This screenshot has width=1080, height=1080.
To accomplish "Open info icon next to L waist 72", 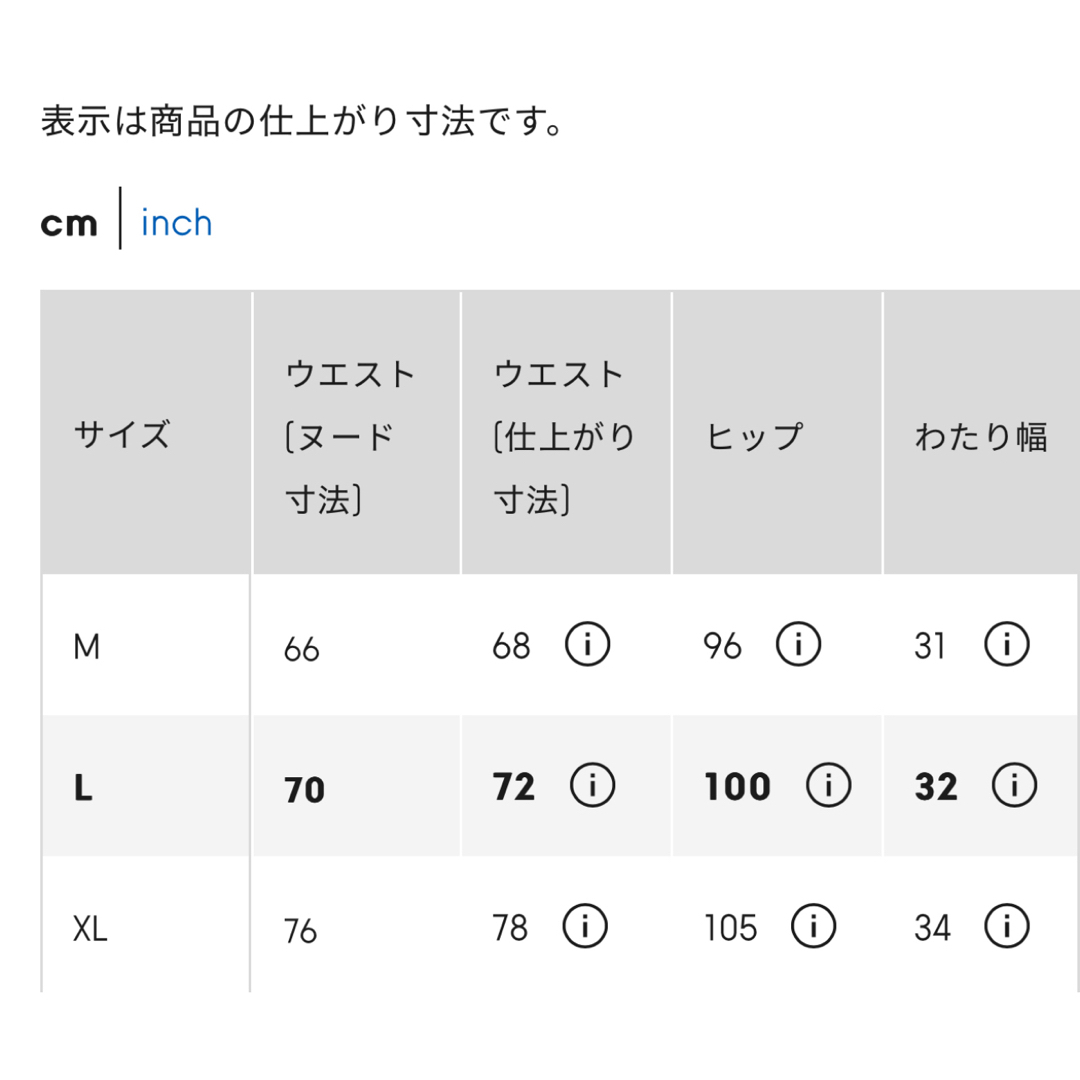I will click(x=592, y=785).
